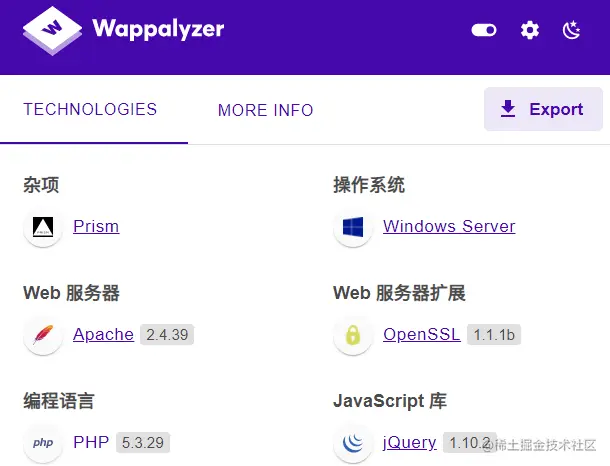Screen dimensions: 610x466
Task: Click the Wappalyzer diamond logo
Action: 52,31
